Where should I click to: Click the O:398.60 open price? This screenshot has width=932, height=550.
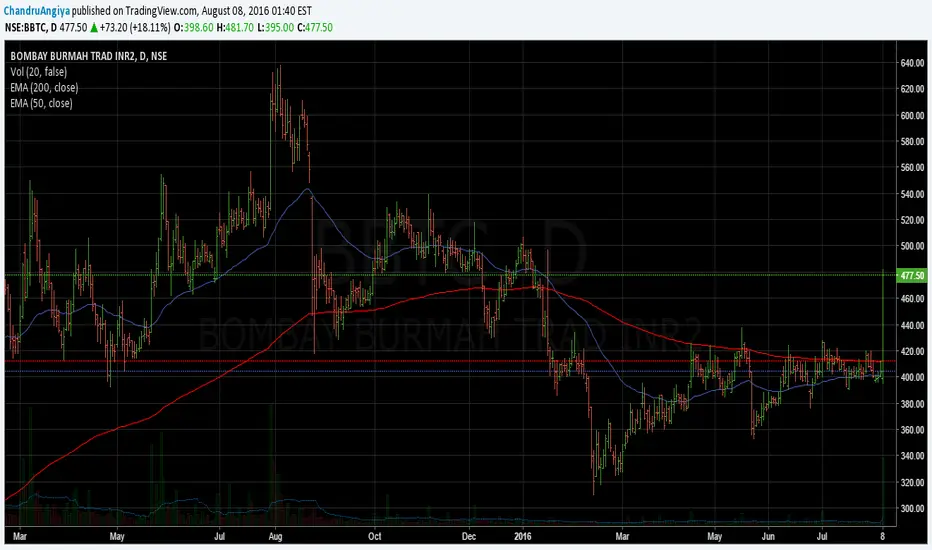point(193,27)
